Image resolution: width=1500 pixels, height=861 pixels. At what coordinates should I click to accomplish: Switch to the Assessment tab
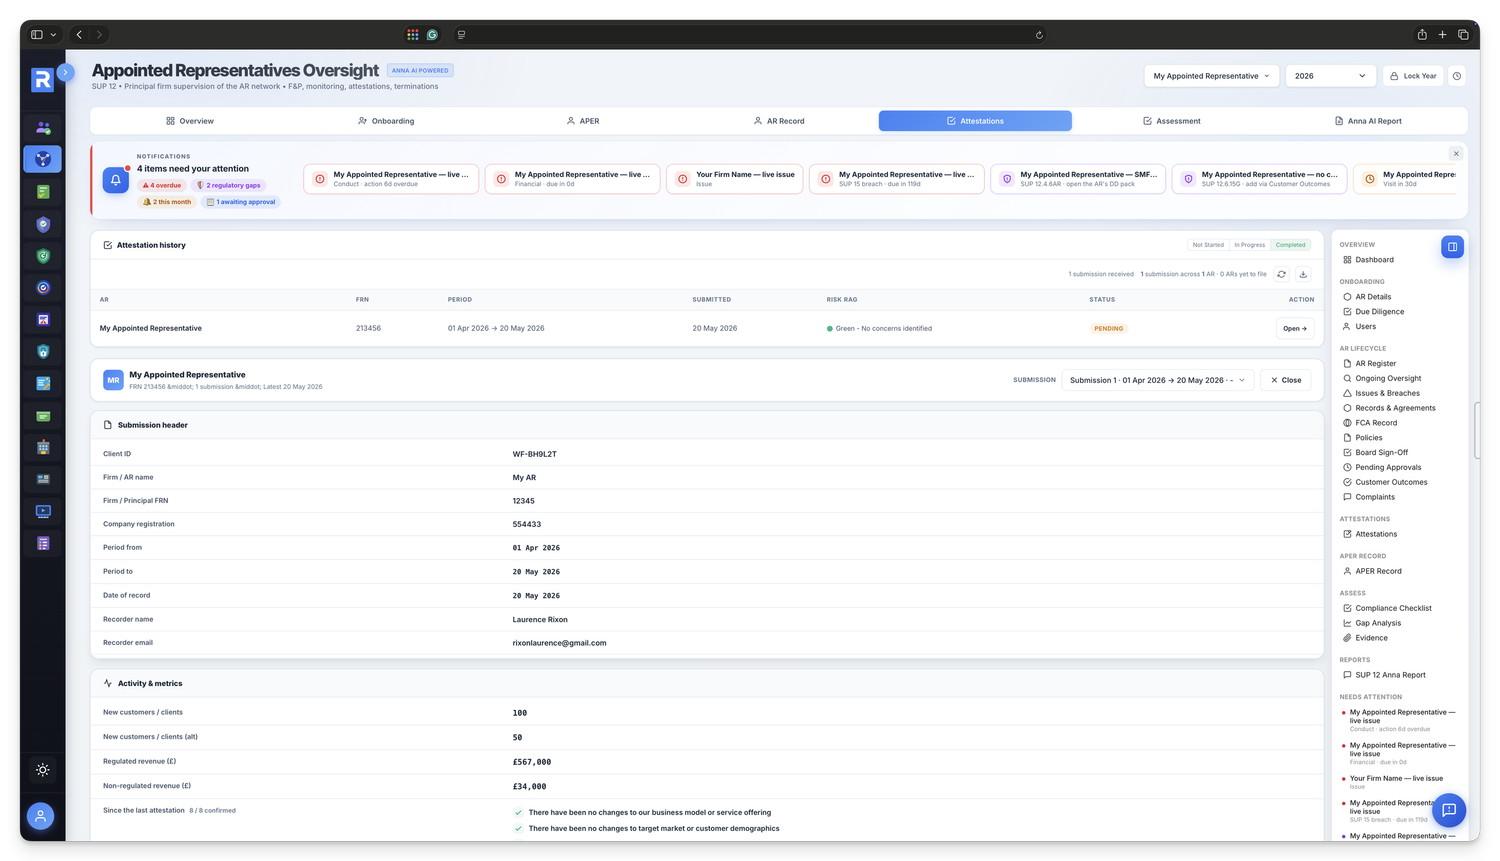(x=1172, y=121)
